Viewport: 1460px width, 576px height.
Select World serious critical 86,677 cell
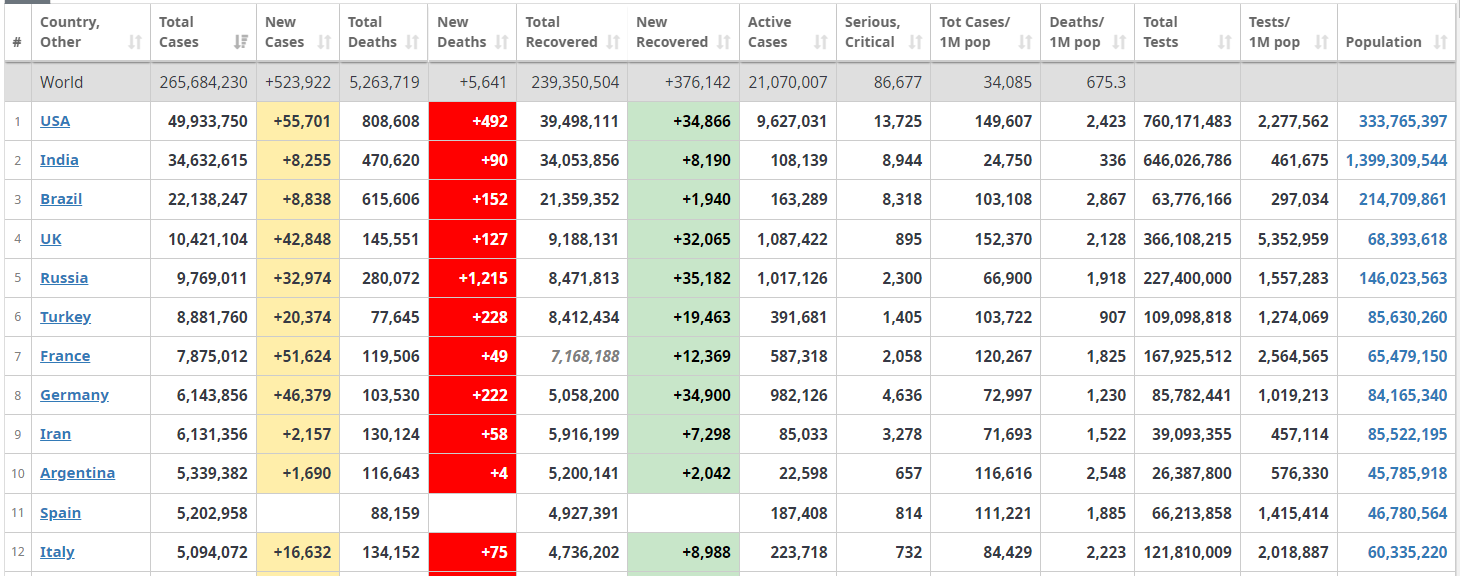point(884,82)
